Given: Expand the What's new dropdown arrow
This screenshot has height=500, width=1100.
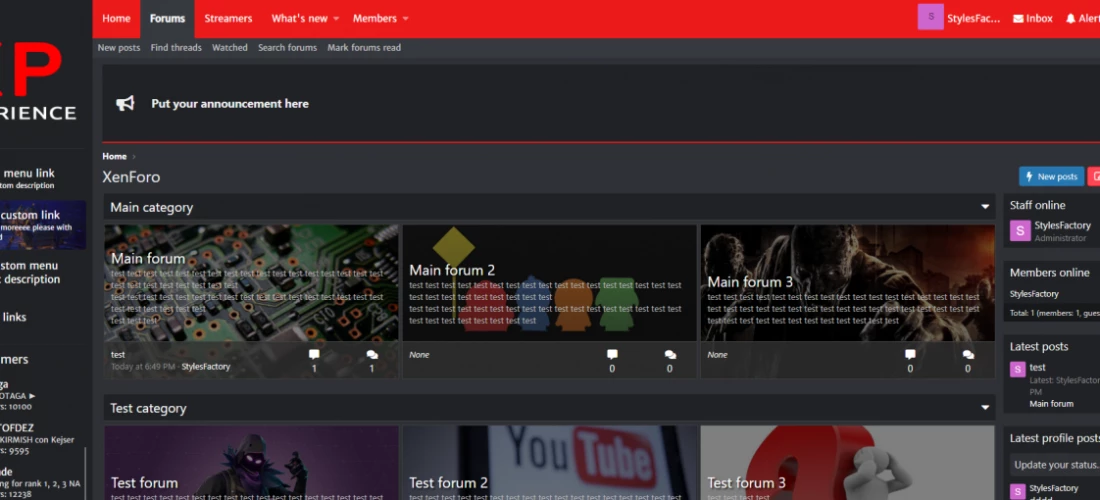Looking at the screenshot, I should 336,19.
